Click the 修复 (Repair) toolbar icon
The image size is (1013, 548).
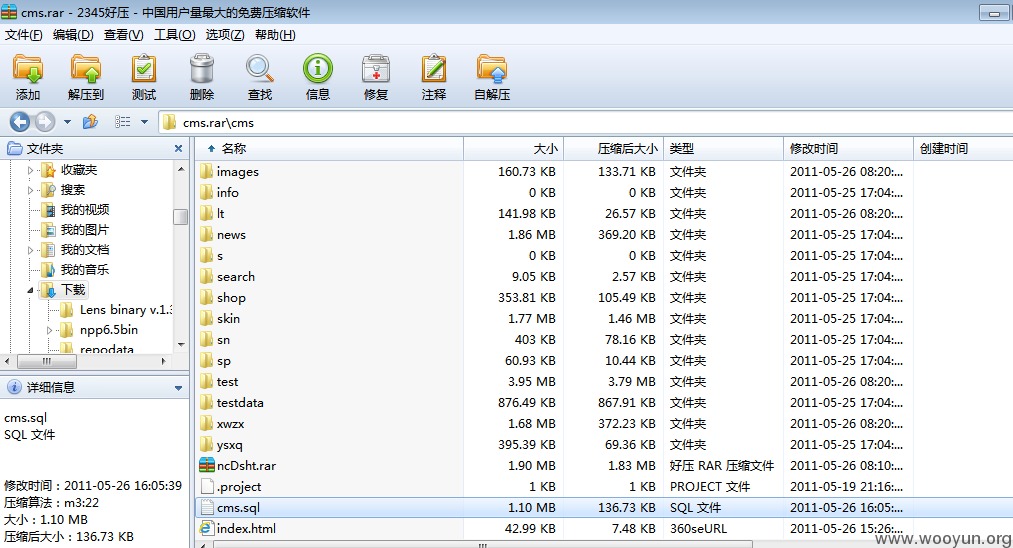(x=376, y=69)
